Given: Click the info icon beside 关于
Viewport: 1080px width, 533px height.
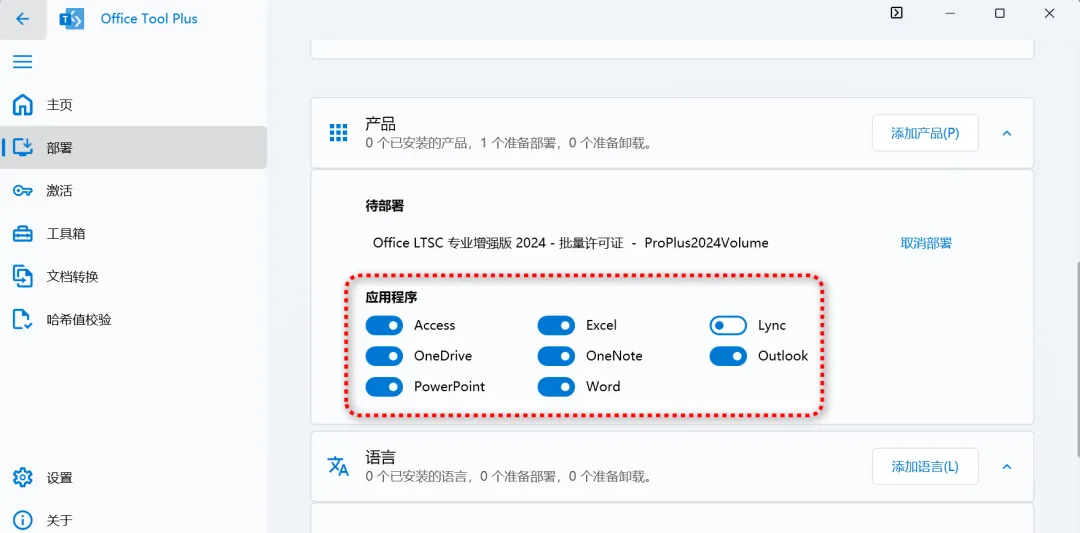Looking at the screenshot, I should 23,520.
